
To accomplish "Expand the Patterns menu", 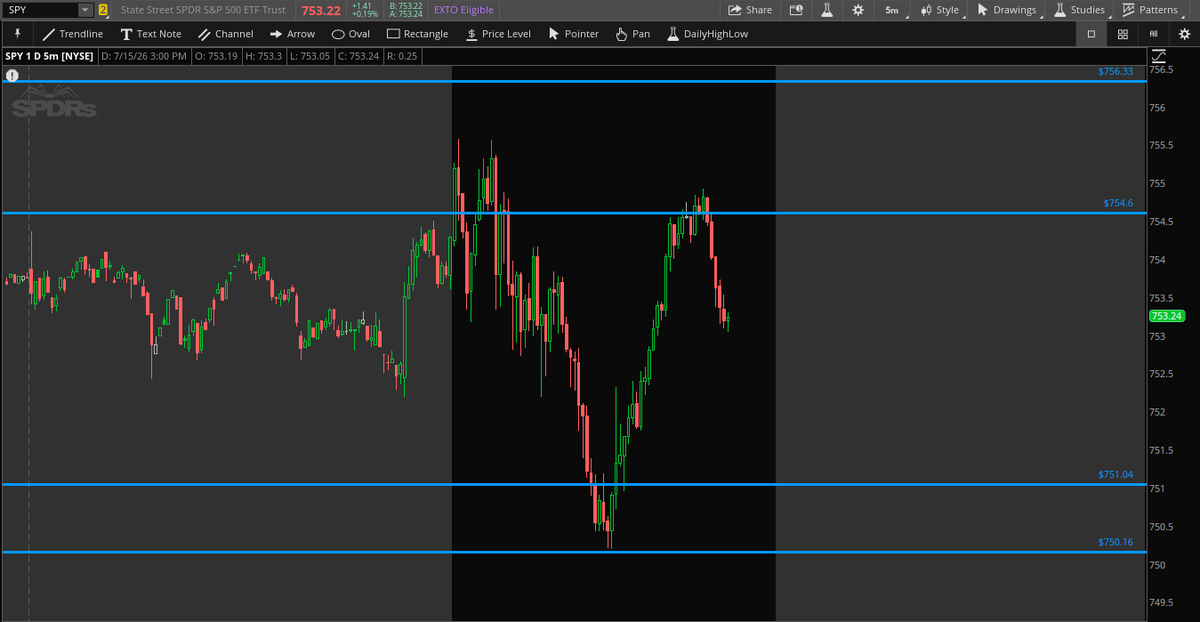I will click(1150, 10).
